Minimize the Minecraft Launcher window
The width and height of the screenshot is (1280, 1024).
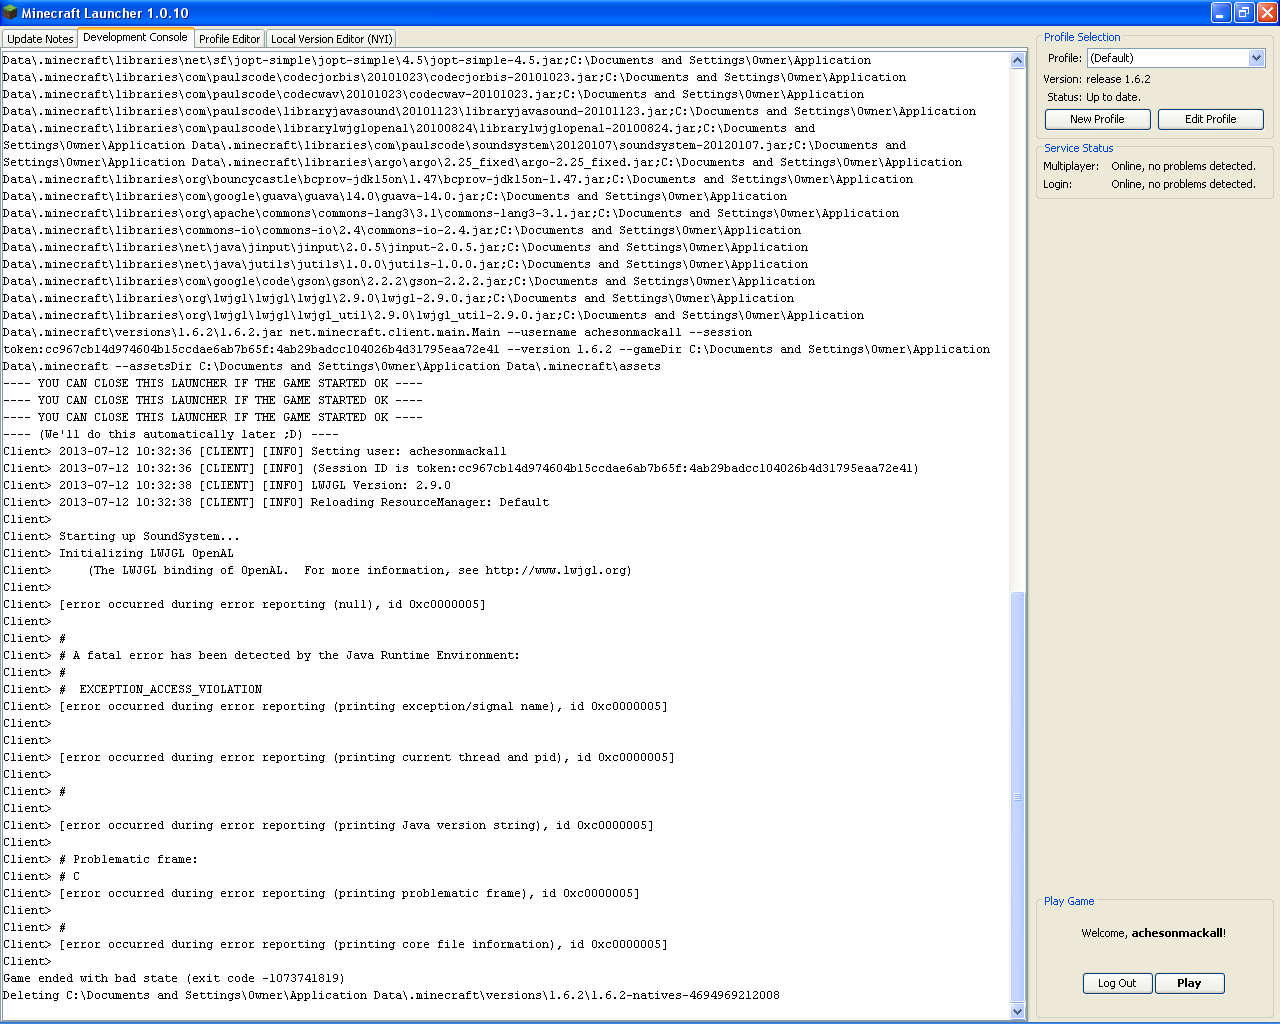(1221, 13)
